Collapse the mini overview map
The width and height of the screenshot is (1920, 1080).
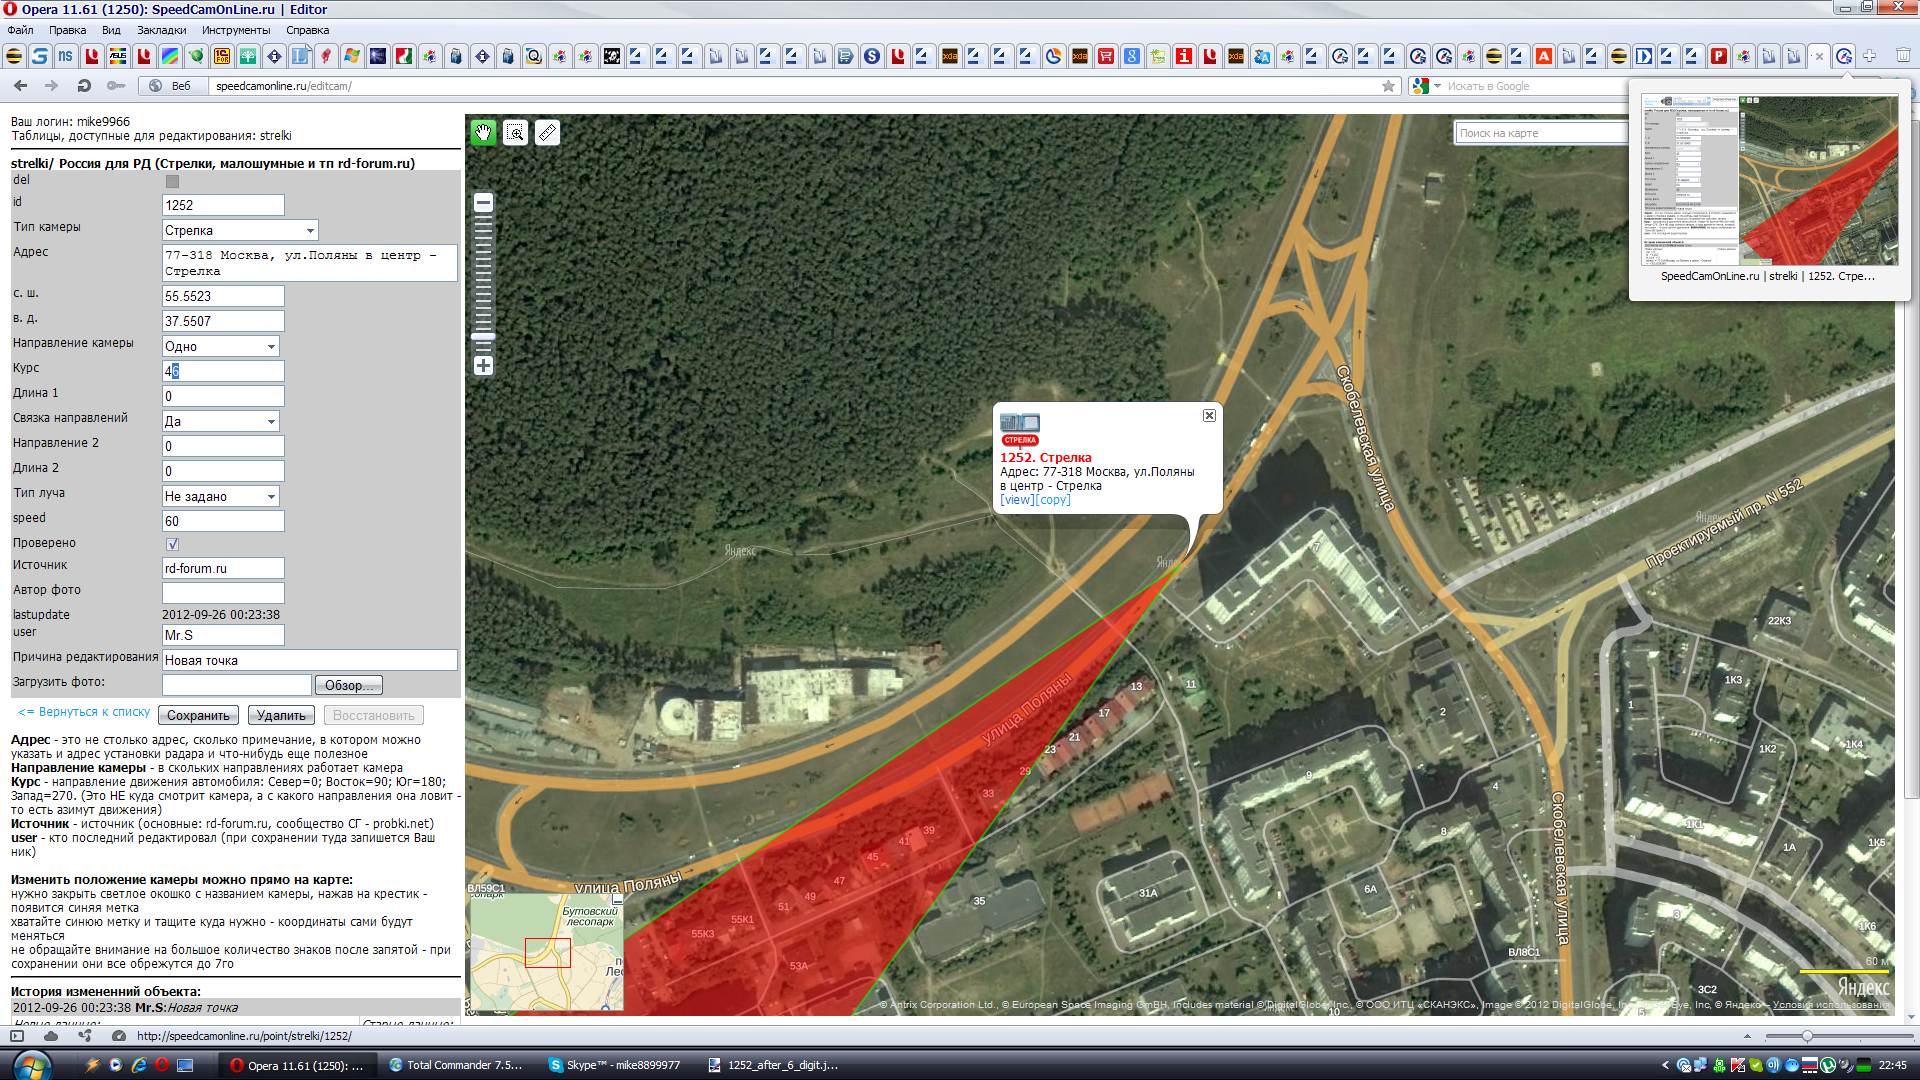pos(617,900)
